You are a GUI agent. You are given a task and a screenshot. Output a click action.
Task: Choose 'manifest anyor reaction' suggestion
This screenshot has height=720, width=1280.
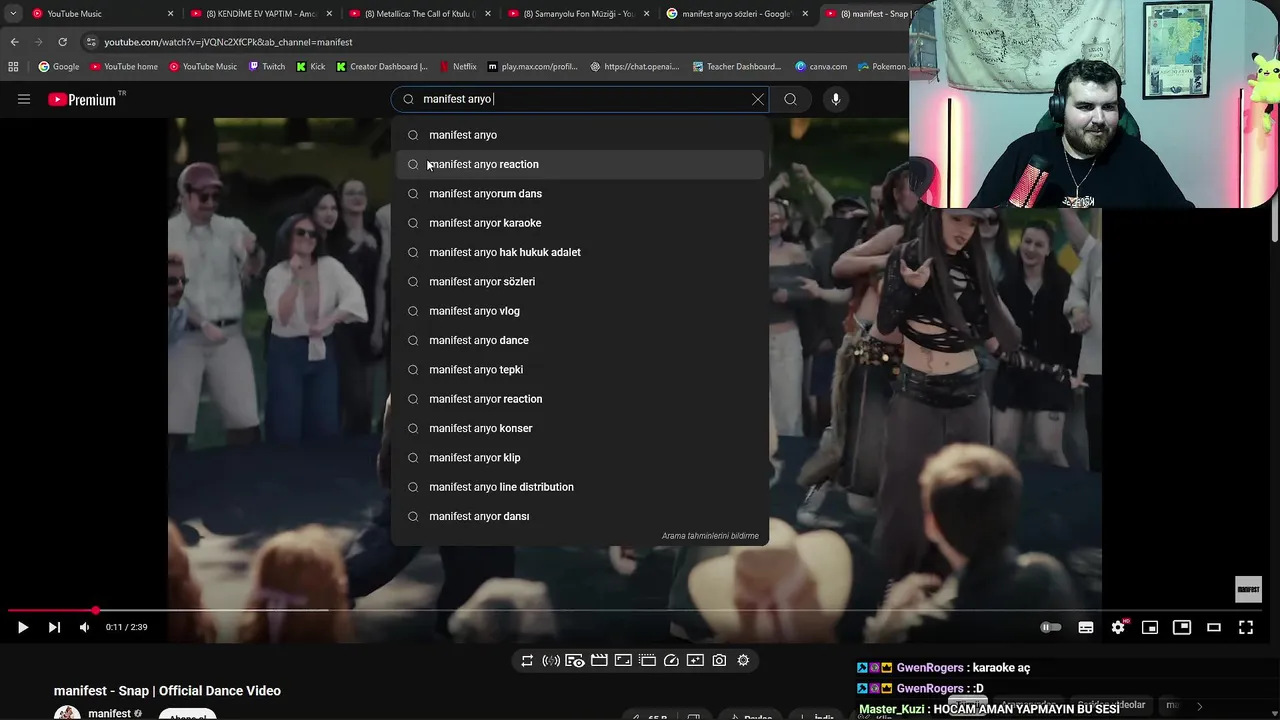coord(580,399)
